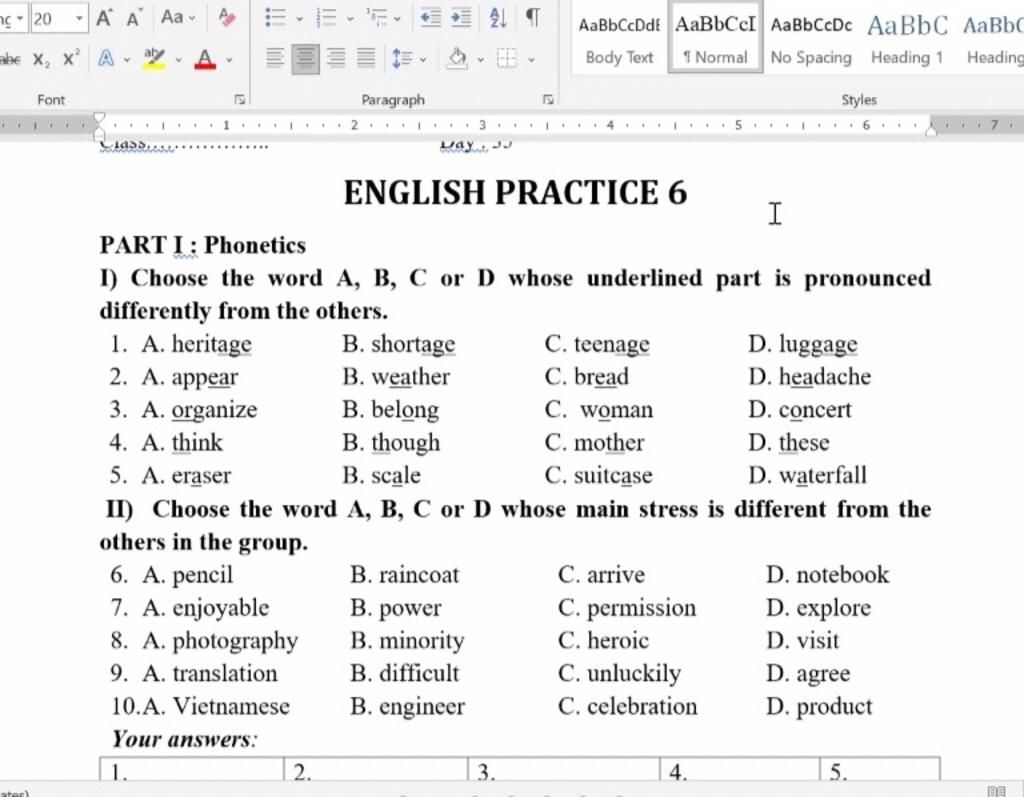Click option C. bread
Image resolution: width=1024 pixels, height=797 pixels.
click(587, 377)
